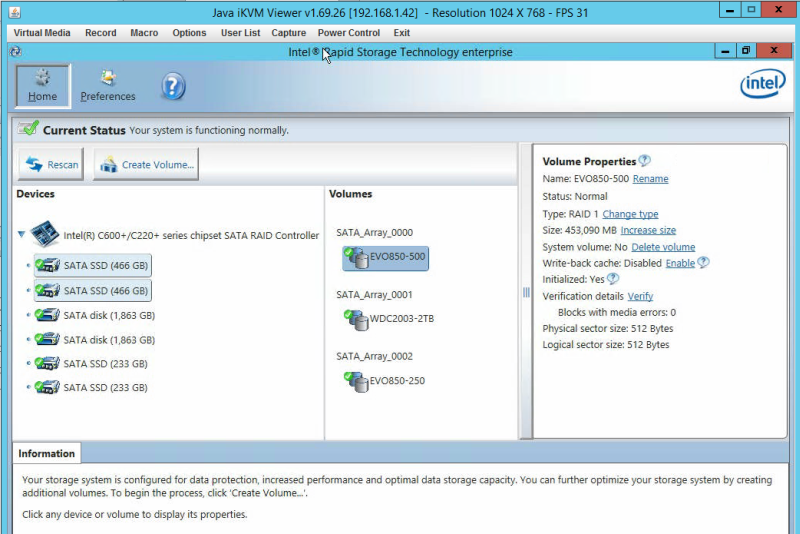
Task: Click the Rescan button
Action: point(51,164)
